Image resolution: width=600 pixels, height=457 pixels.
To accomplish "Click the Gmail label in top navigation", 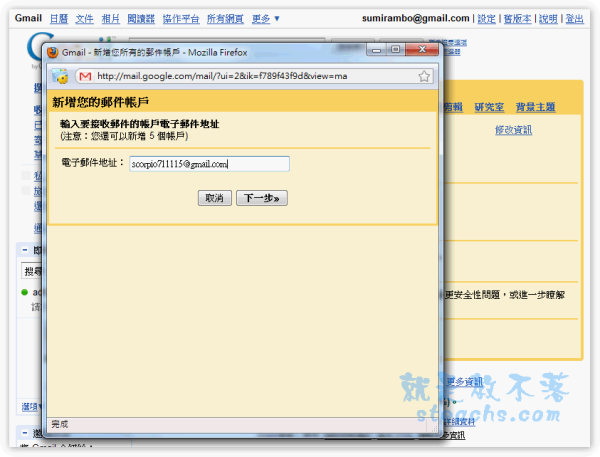I will [x=28, y=18].
